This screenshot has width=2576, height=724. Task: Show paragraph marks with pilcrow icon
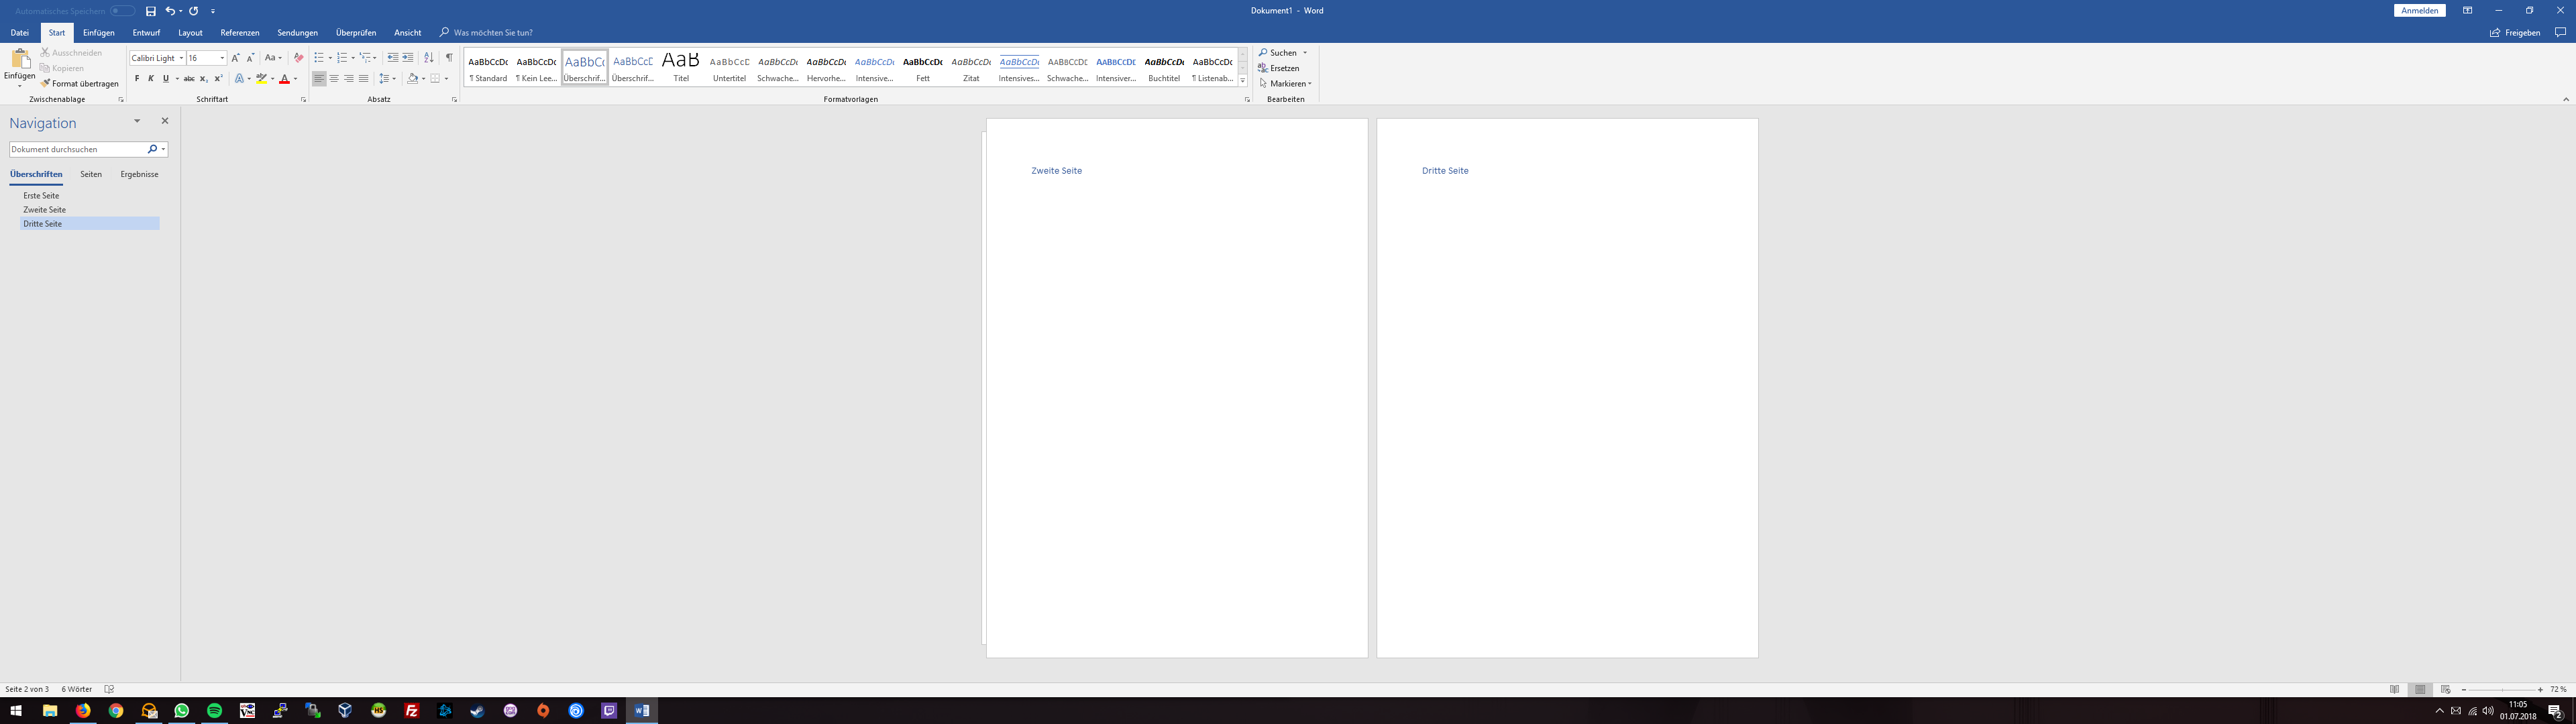[449, 58]
